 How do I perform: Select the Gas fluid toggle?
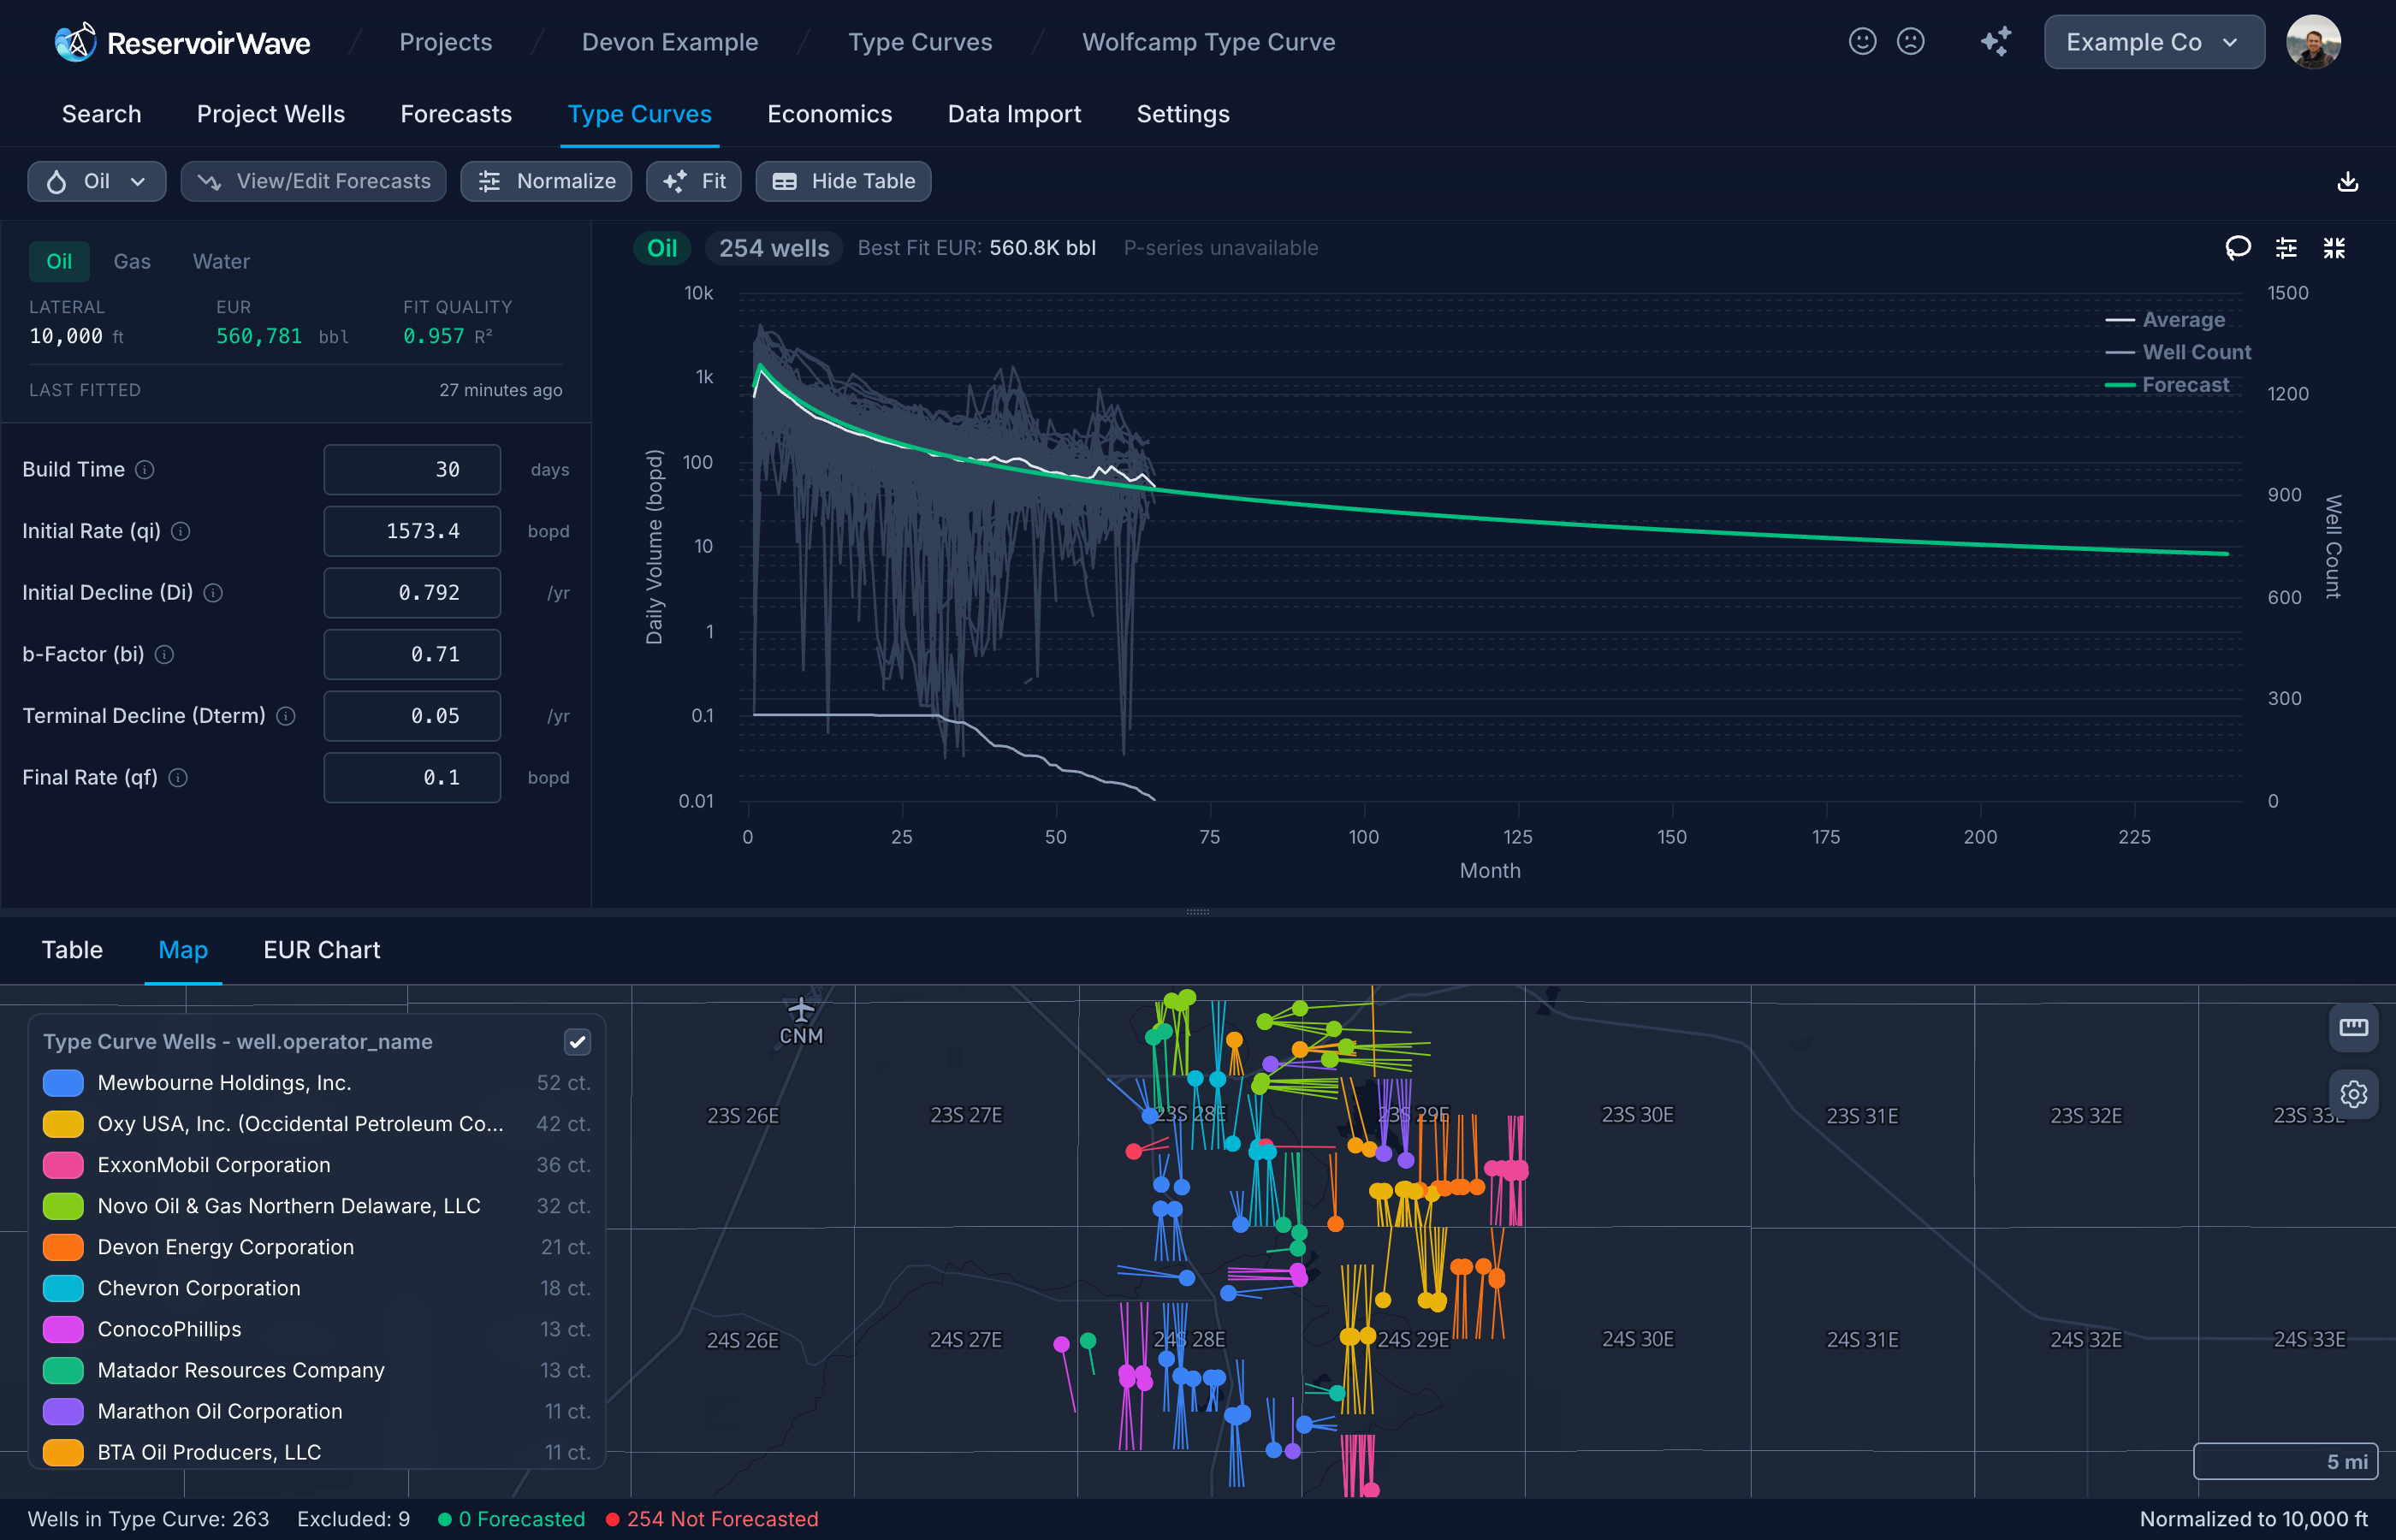[132, 261]
